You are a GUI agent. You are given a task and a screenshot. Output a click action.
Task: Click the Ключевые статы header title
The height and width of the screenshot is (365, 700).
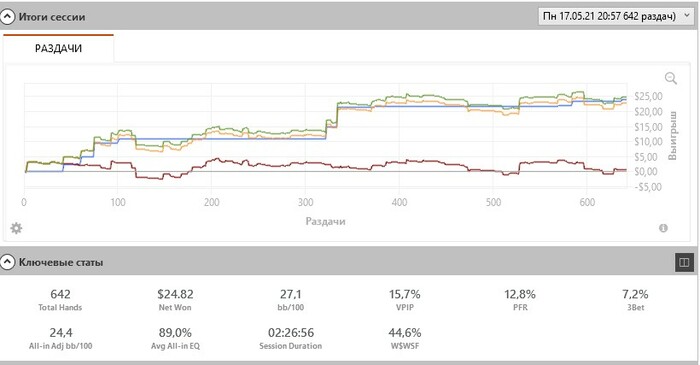click(61, 262)
